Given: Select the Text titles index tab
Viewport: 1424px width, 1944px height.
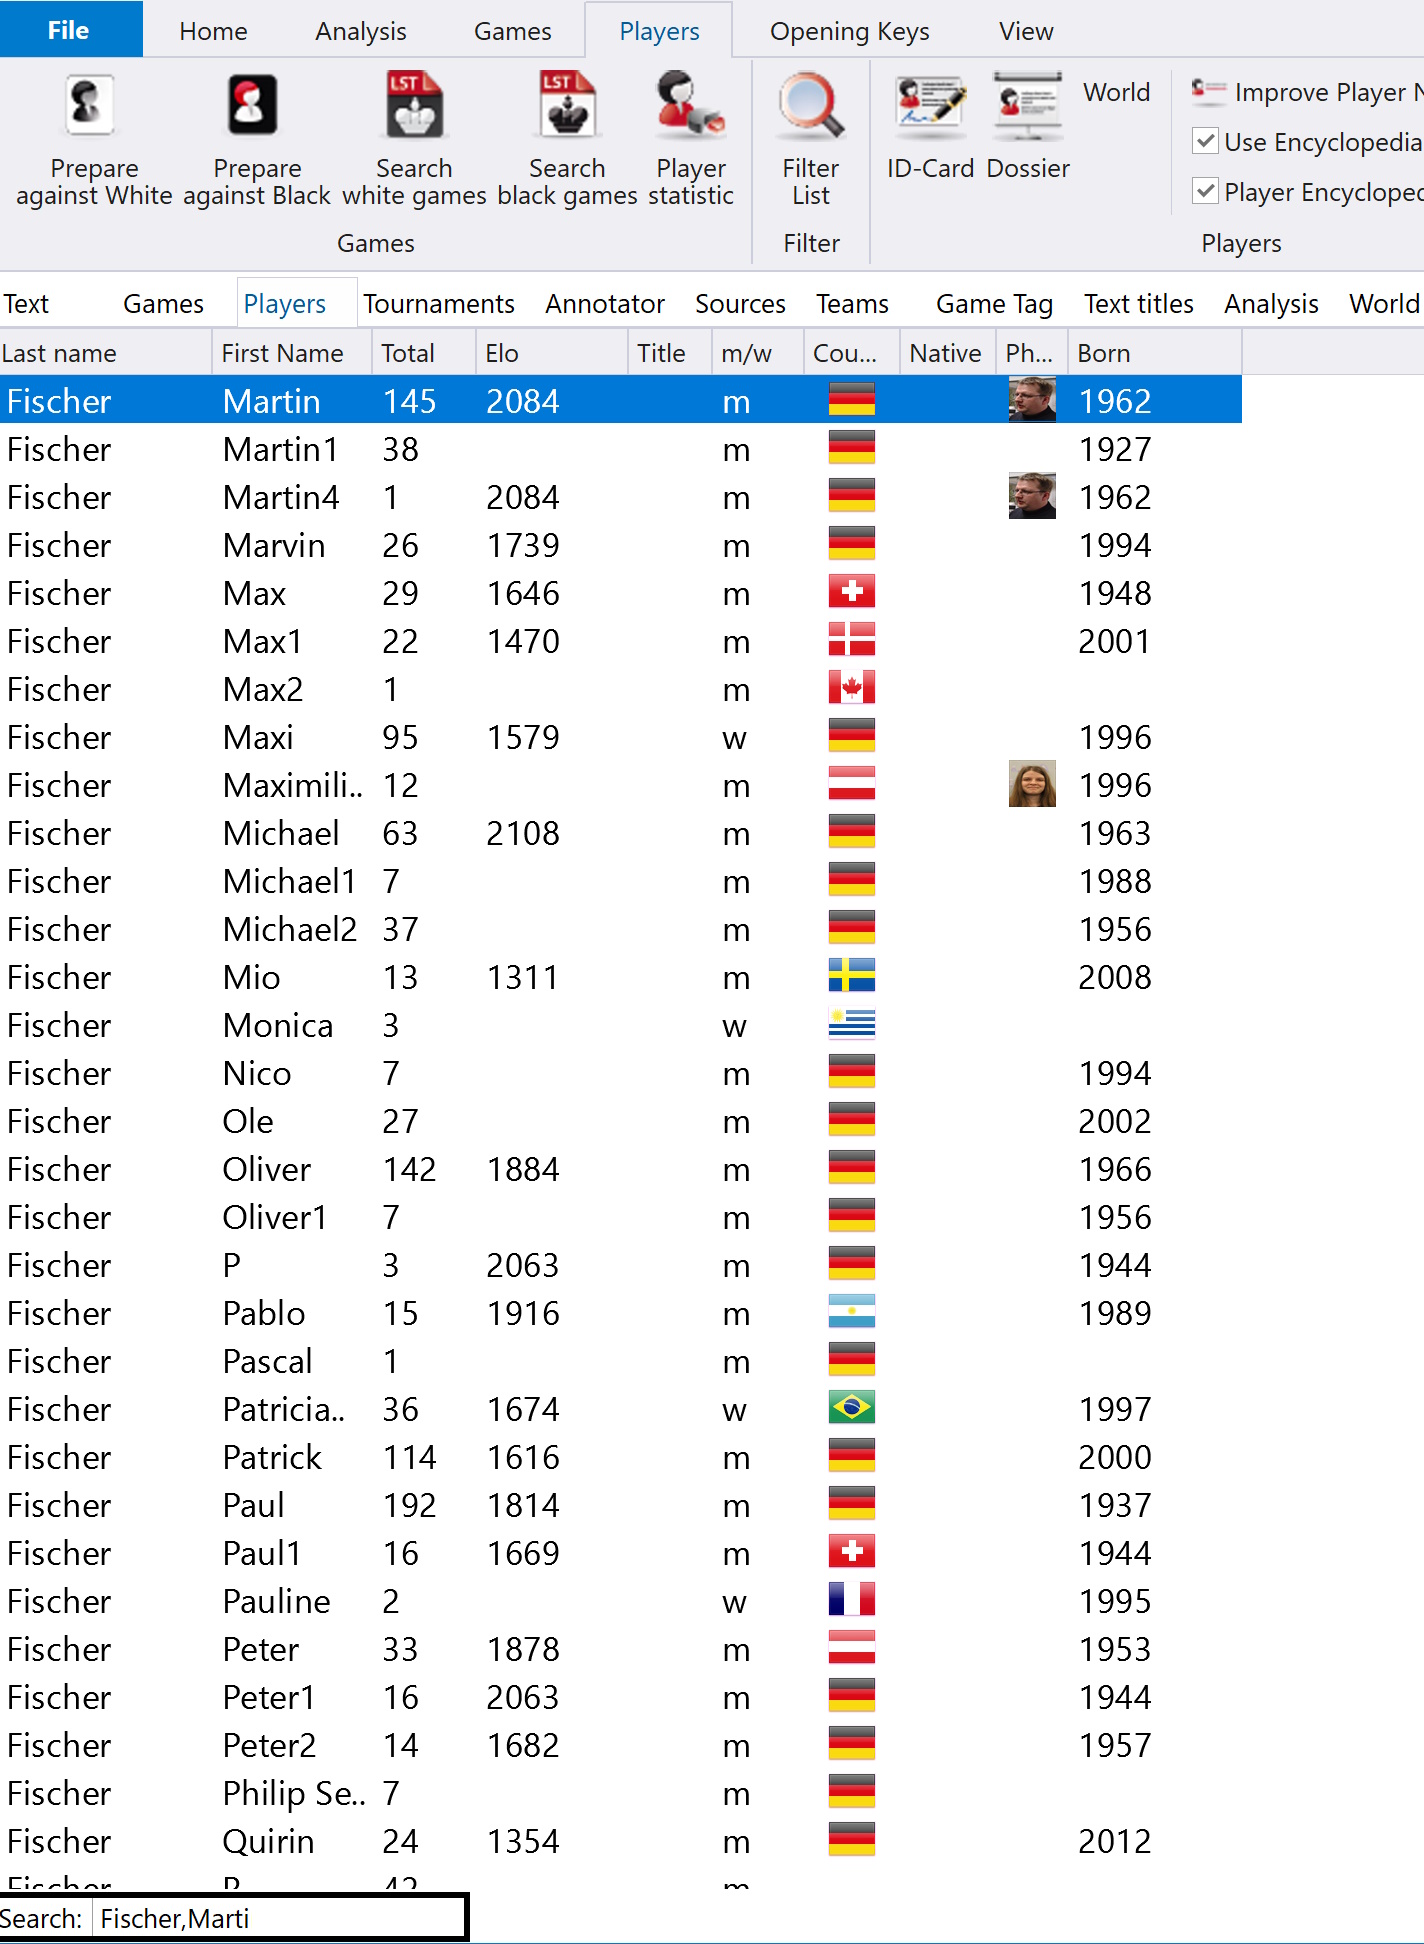Looking at the screenshot, I should pyautogui.click(x=1139, y=303).
